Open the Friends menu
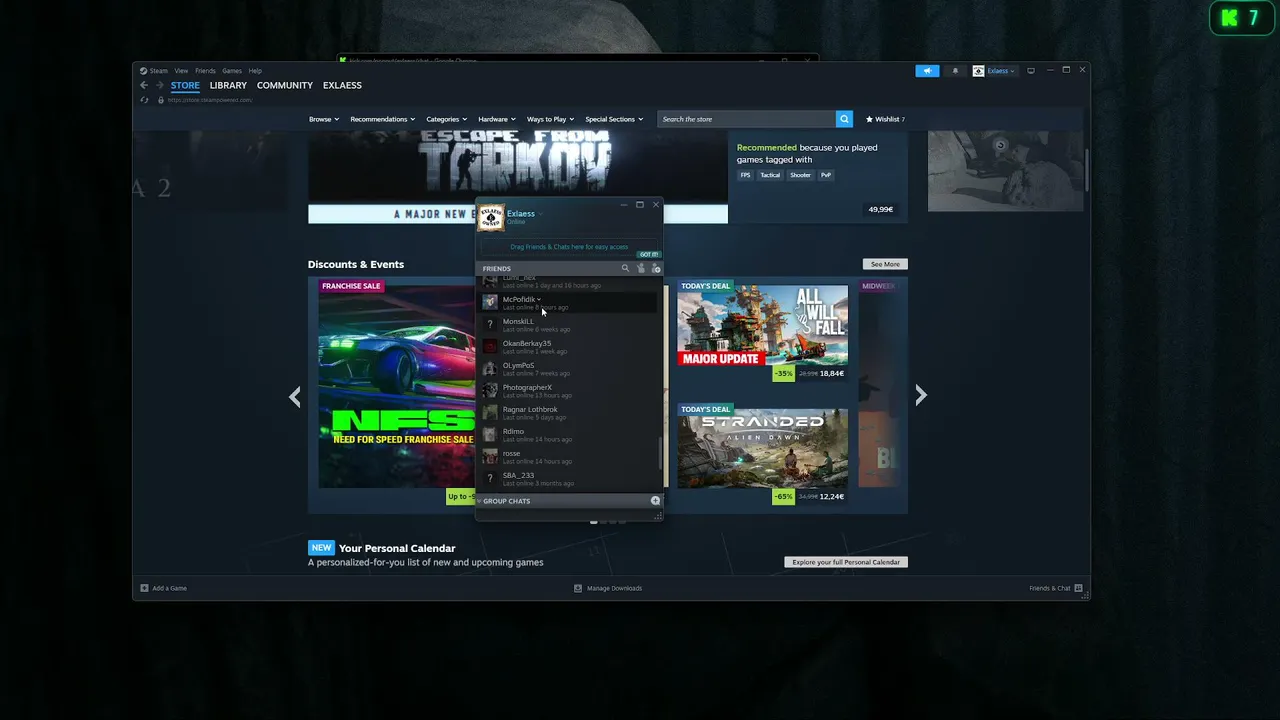The height and width of the screenshot is (720, 1280). coord(205,71)
